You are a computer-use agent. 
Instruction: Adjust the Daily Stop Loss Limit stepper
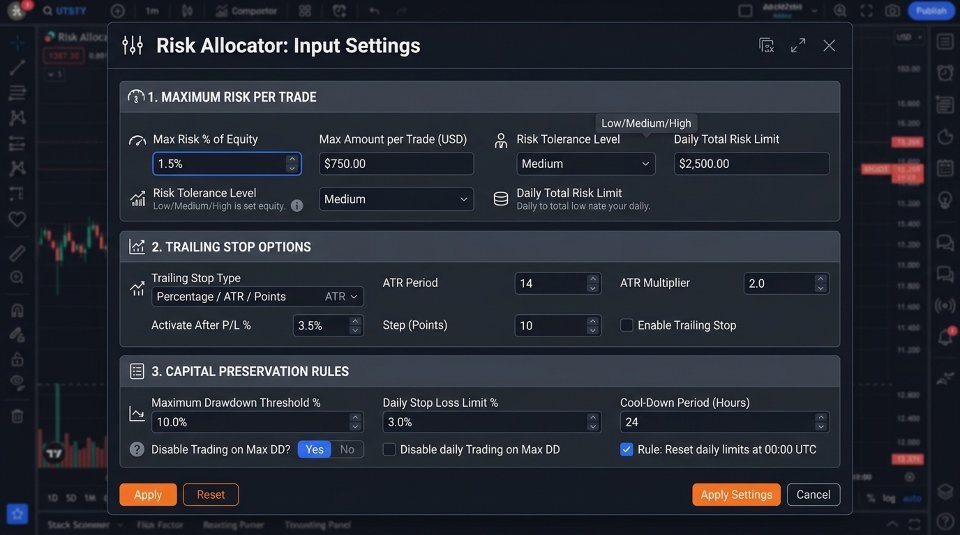[x=592, y=422]
